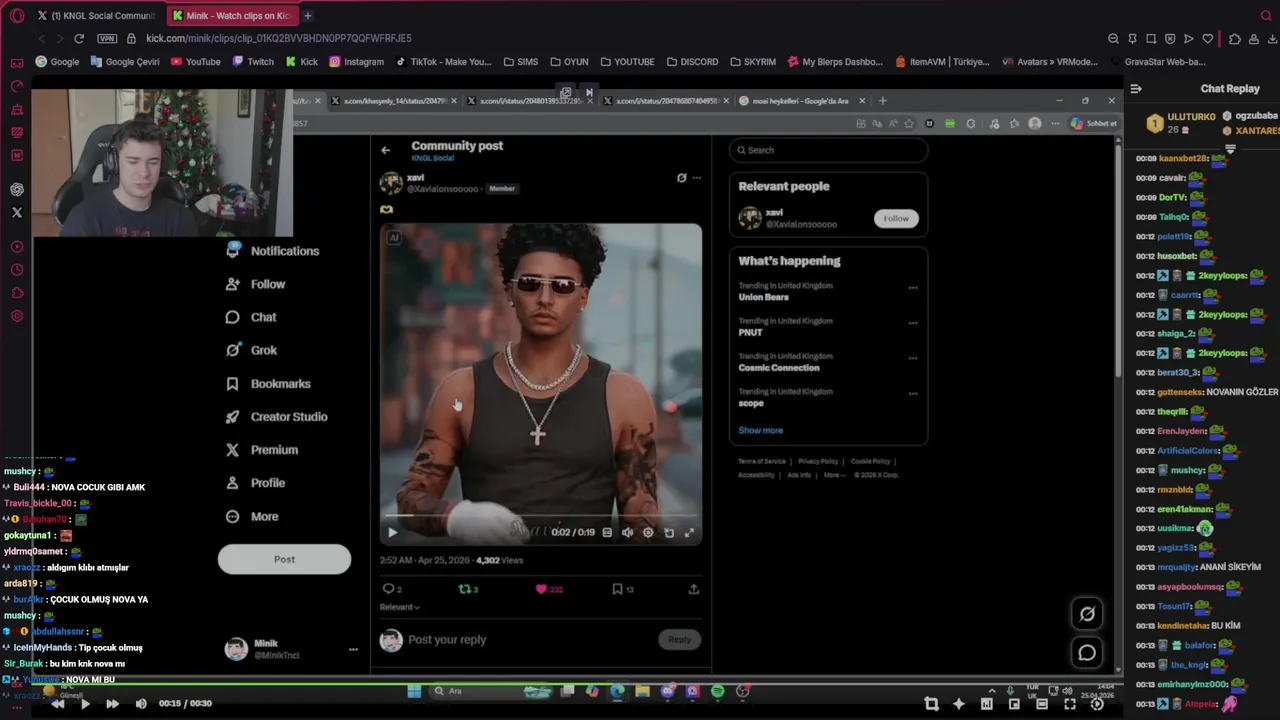Open Google Çeviri bookmark
Image resolution: width=1280 pixels, height=720 pixels.
124,61
